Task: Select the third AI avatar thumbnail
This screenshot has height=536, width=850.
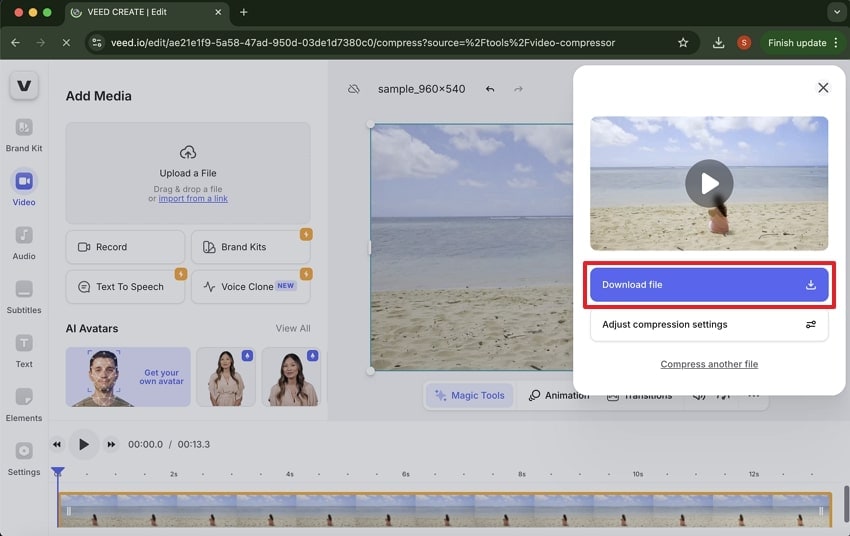Action: (x=291, y=377)
